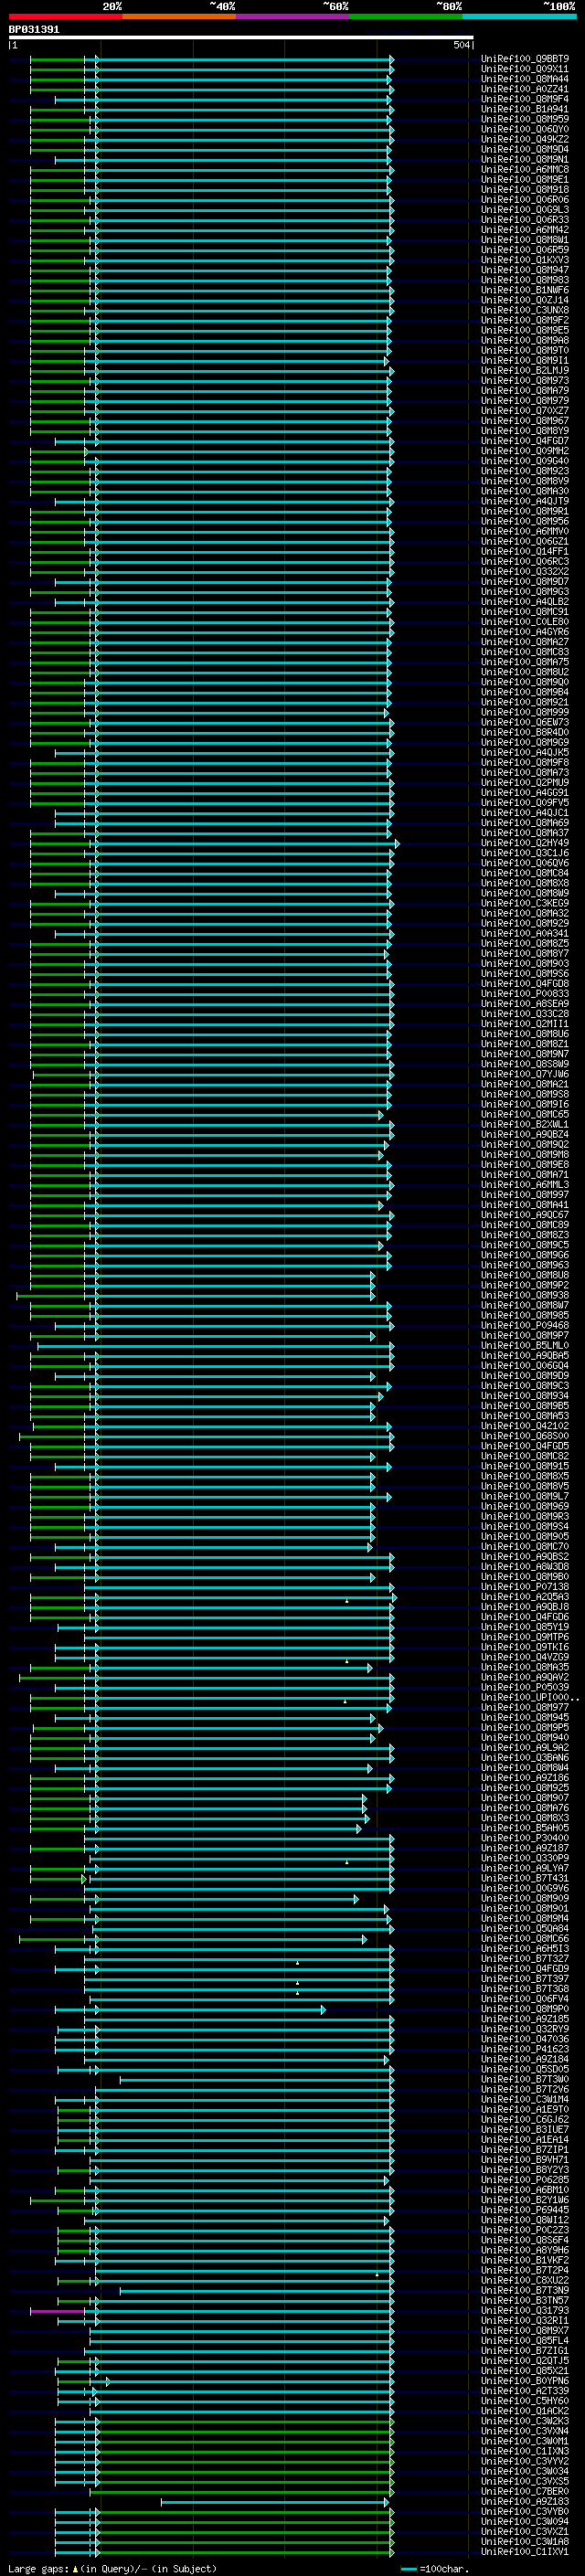Click the UniRef100_Q31793 label
The width and height of the screenshot is (585, 2576).
[x=524, y=2310]
